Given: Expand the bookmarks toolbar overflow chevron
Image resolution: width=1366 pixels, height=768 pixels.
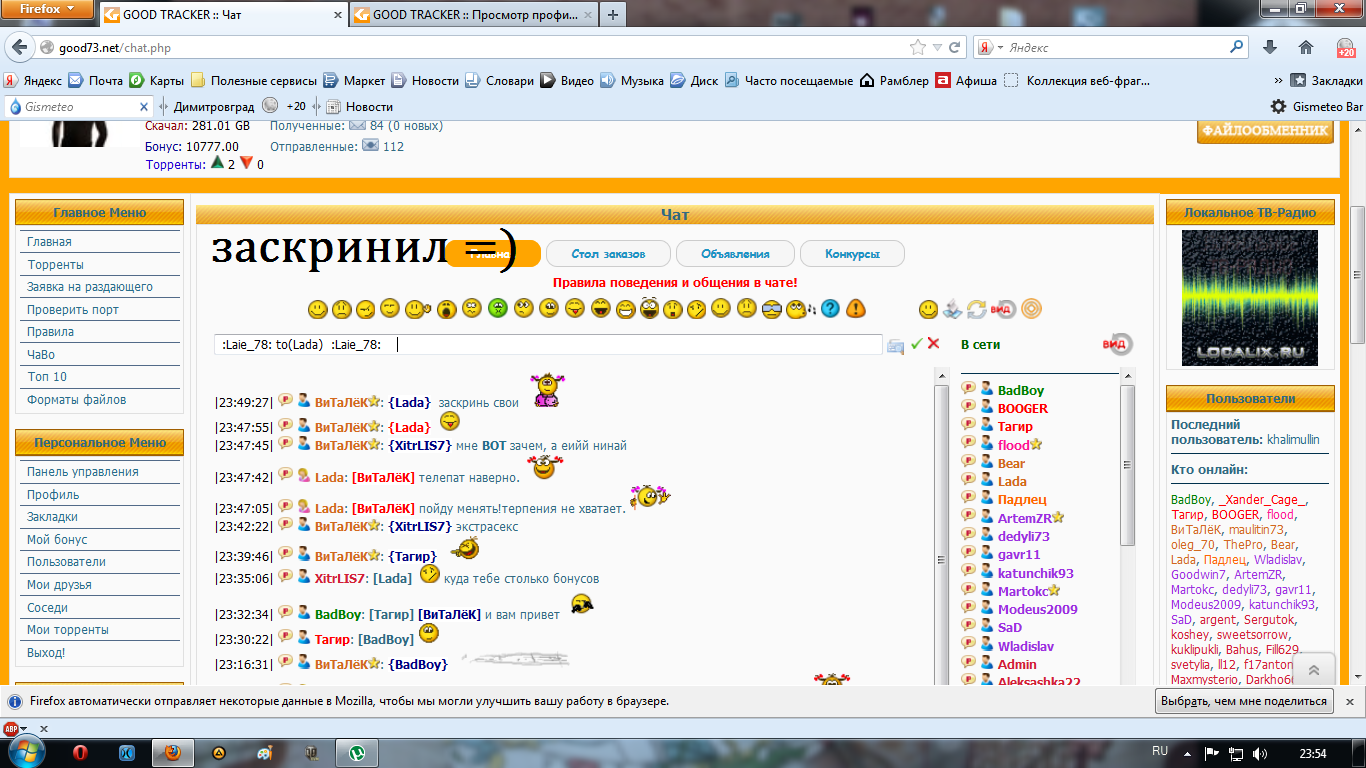Looking at the screenshot, I should [1278, 81].
